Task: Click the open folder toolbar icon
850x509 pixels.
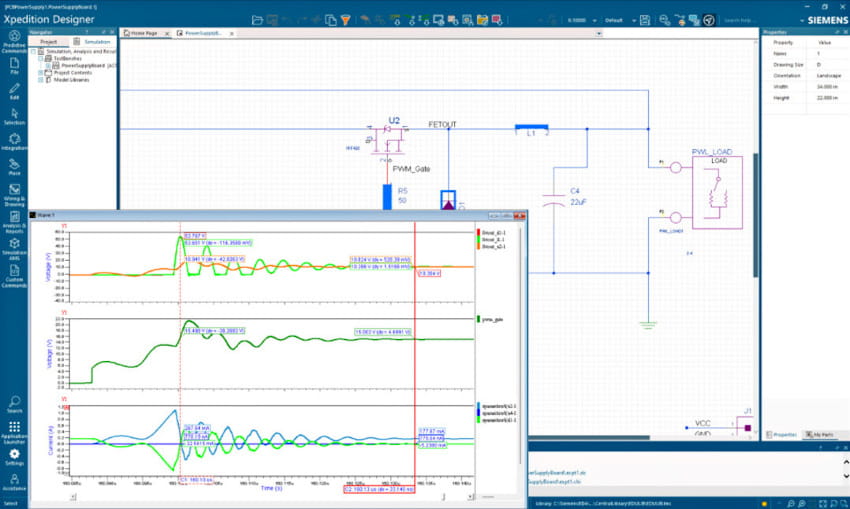Action: pos(258,19)
